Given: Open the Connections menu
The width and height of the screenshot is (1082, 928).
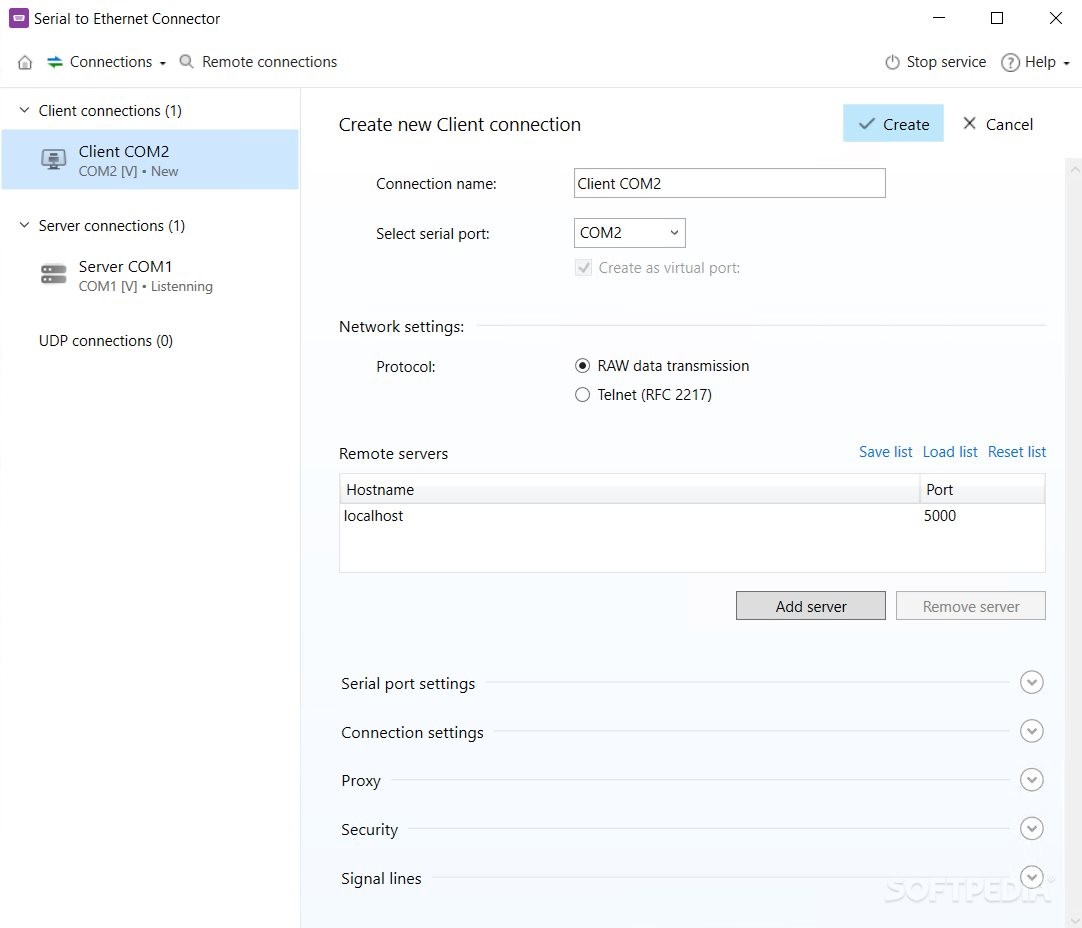Looking at the screenshot, I should click(107, 62).
